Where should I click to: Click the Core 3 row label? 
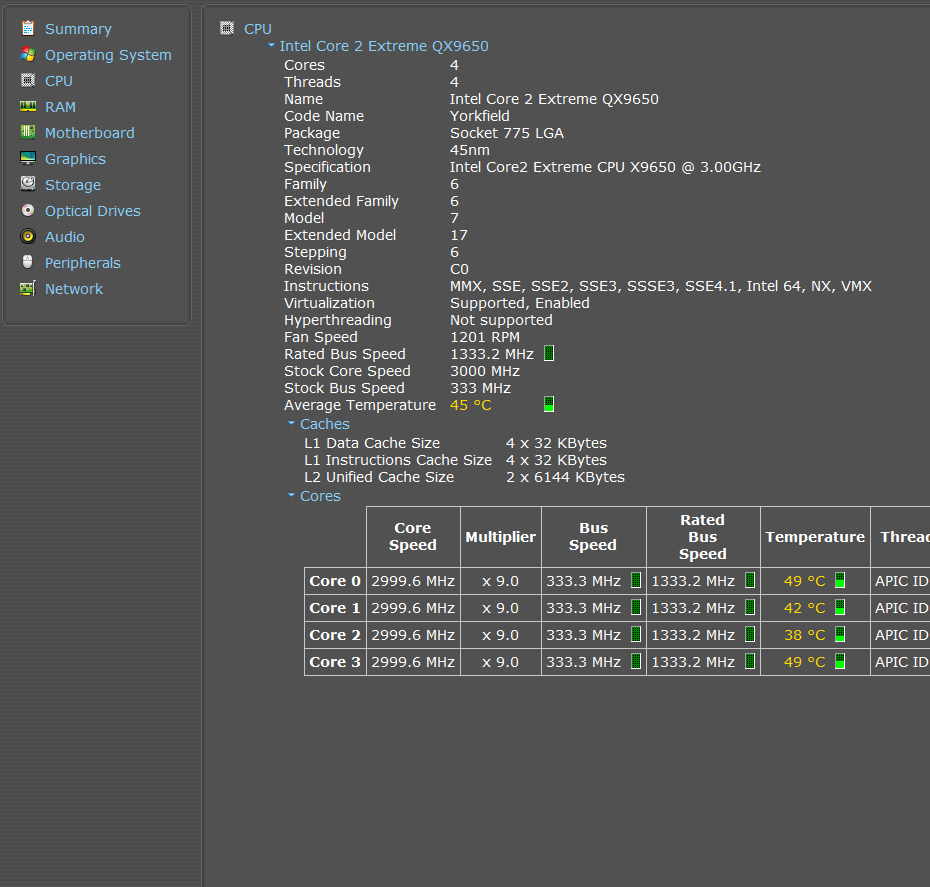click(x=335, y=662)
